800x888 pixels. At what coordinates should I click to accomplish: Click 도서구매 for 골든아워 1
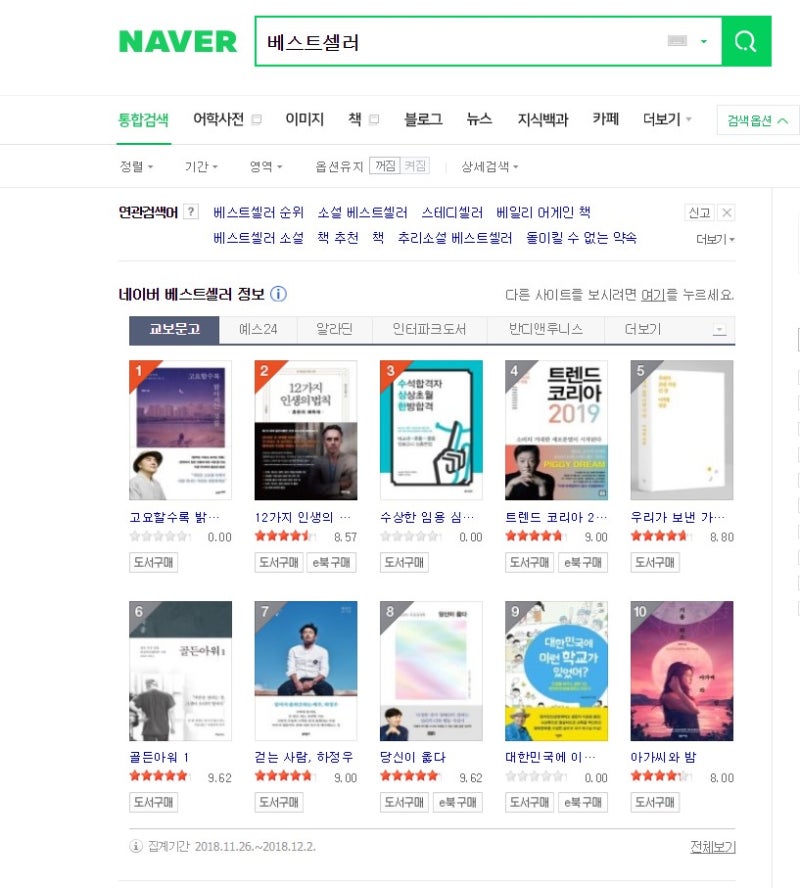[153, 802]
